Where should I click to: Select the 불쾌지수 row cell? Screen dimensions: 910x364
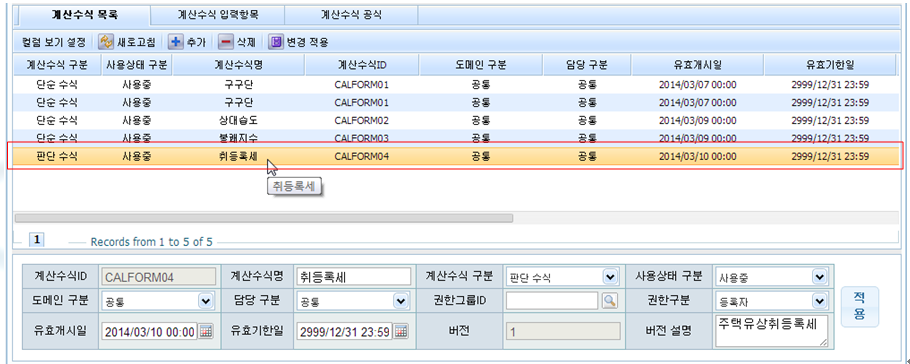pos(239,138)
